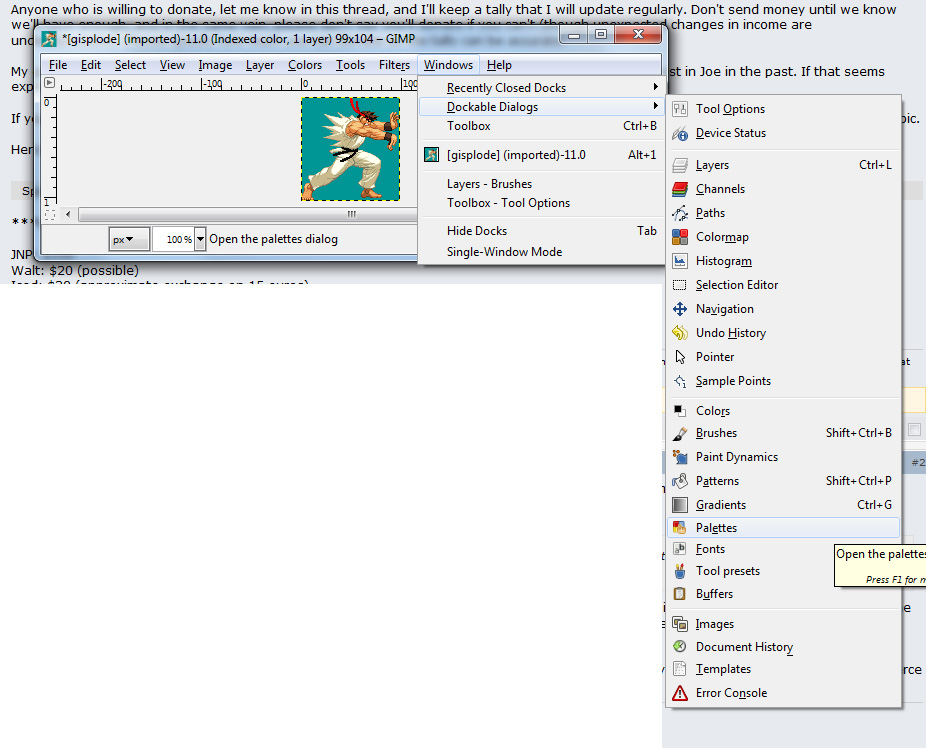Open the Sample Points dialog
The height and width of the screenshot is (748, 926).
783,381
